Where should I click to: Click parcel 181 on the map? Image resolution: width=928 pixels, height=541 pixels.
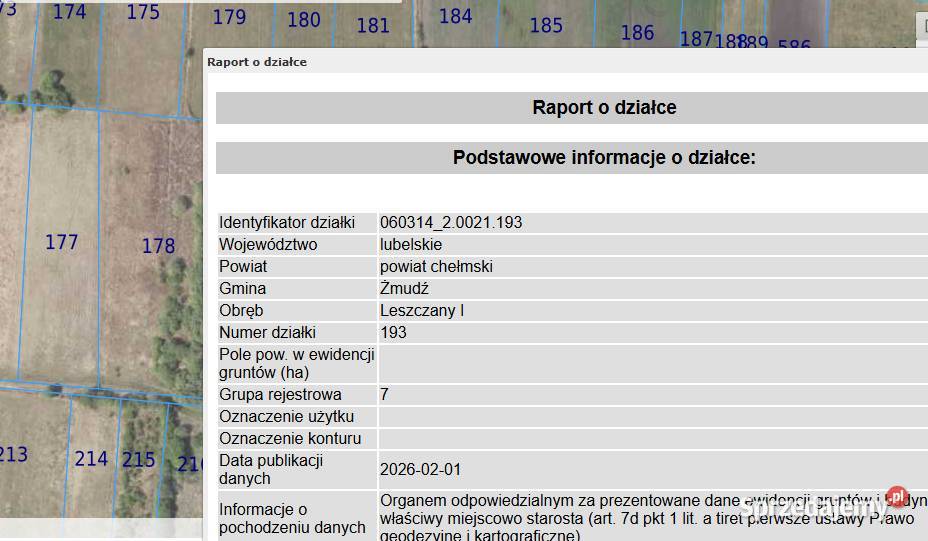[373, 25]
